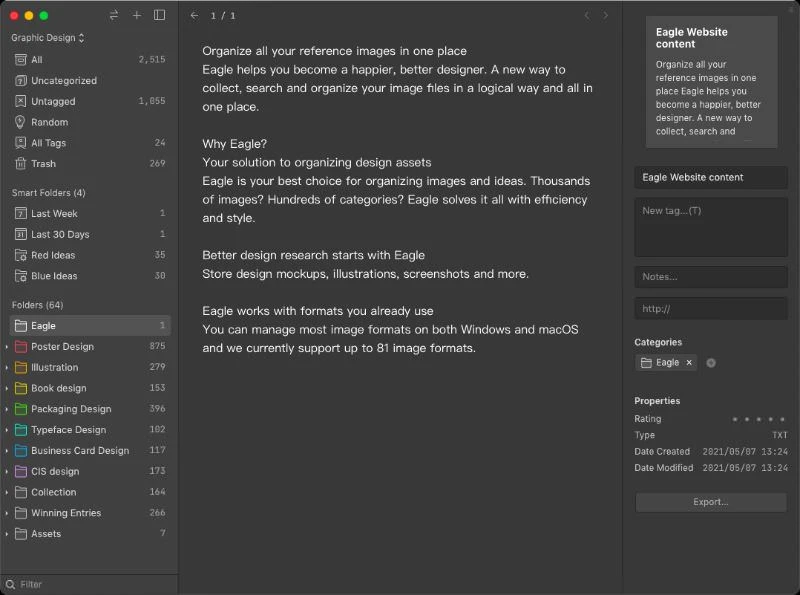Click the add category plus icon
The image size is (800, 595).
point(711,363)
